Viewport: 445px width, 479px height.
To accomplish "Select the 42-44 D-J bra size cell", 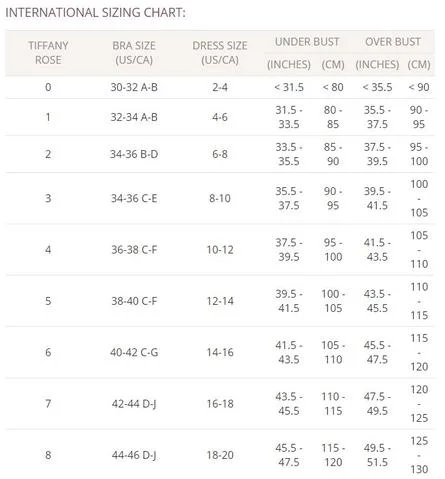I will tap(134, 404).
